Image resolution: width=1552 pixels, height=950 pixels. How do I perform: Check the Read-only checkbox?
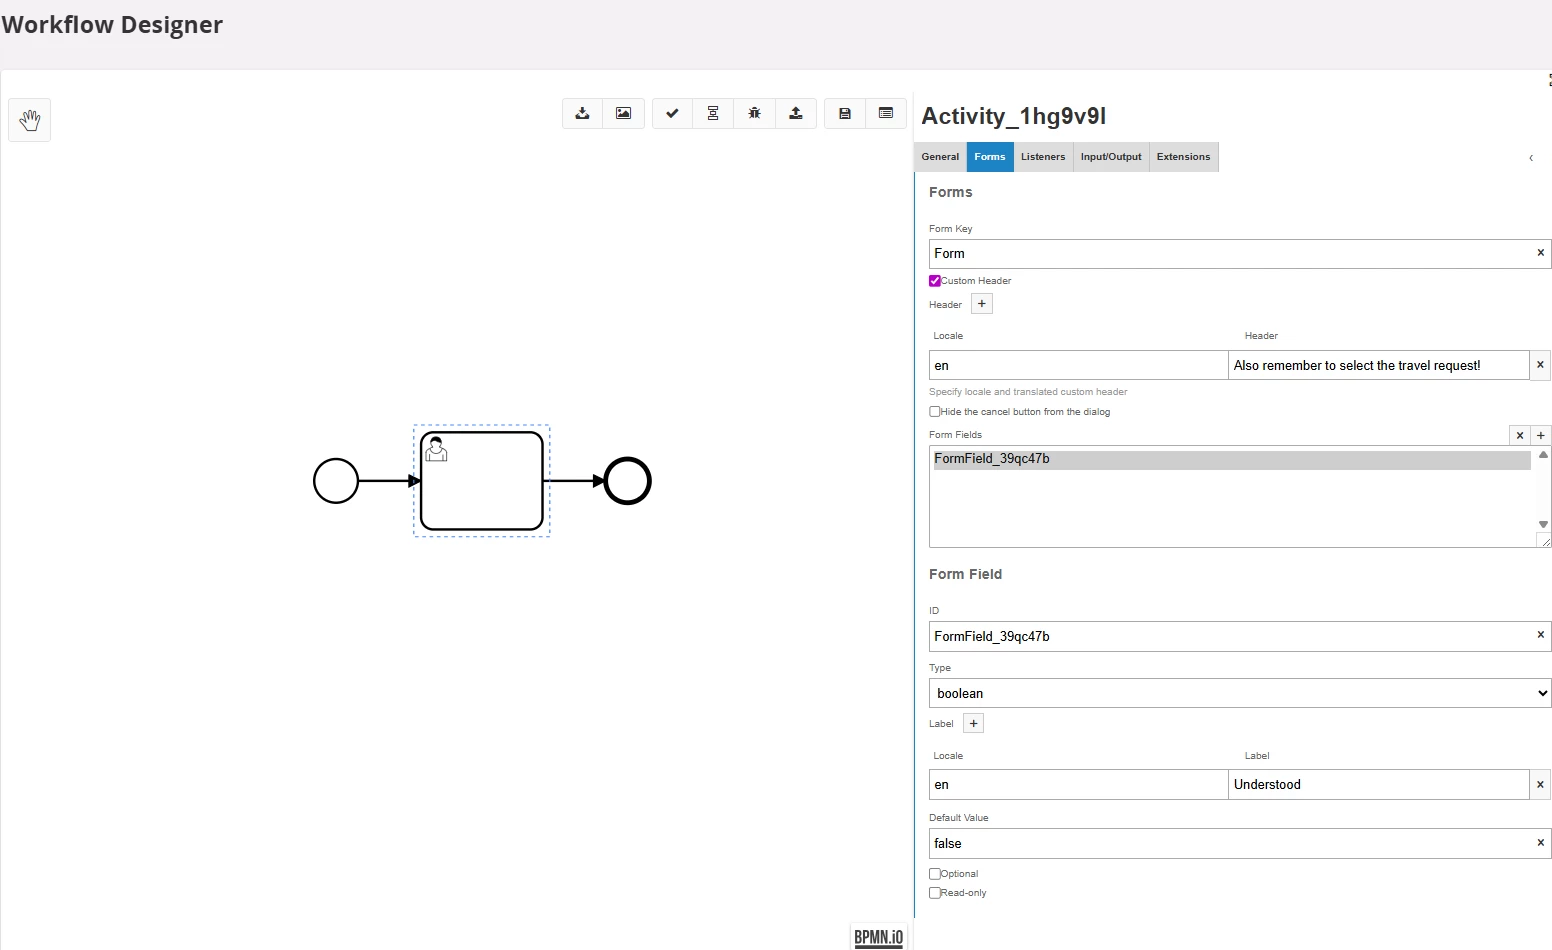(935, 893)
